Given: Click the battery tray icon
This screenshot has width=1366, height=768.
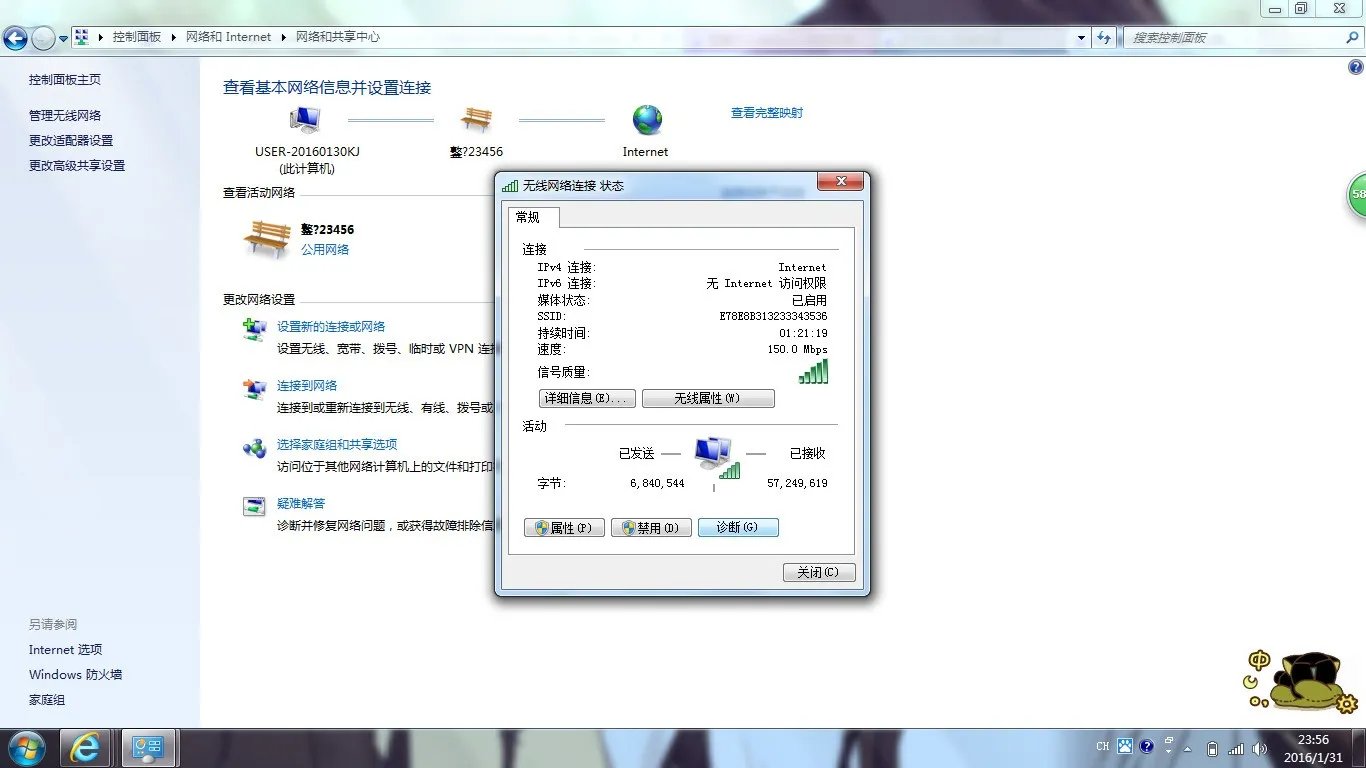Looking at the screenshot, I should [1212, 748].
